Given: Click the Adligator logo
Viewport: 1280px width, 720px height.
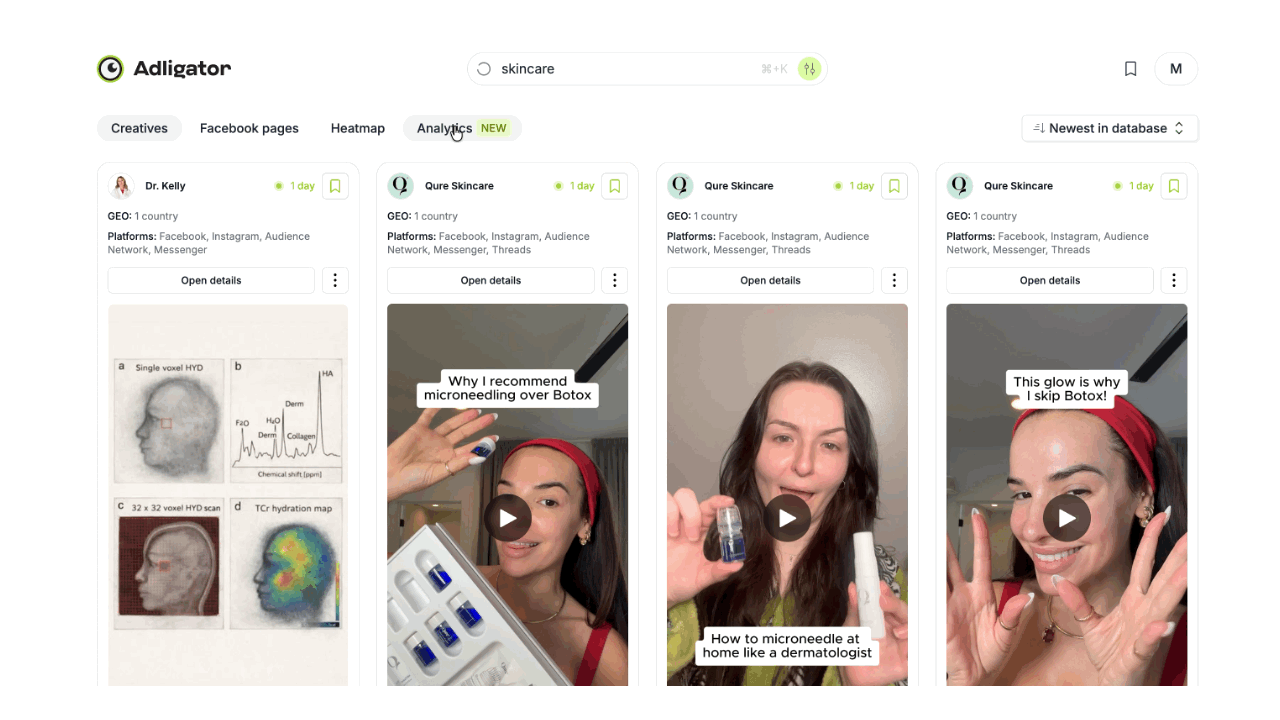Looking at the screenshot, I should pyautogui.click(x=164, y=68).
